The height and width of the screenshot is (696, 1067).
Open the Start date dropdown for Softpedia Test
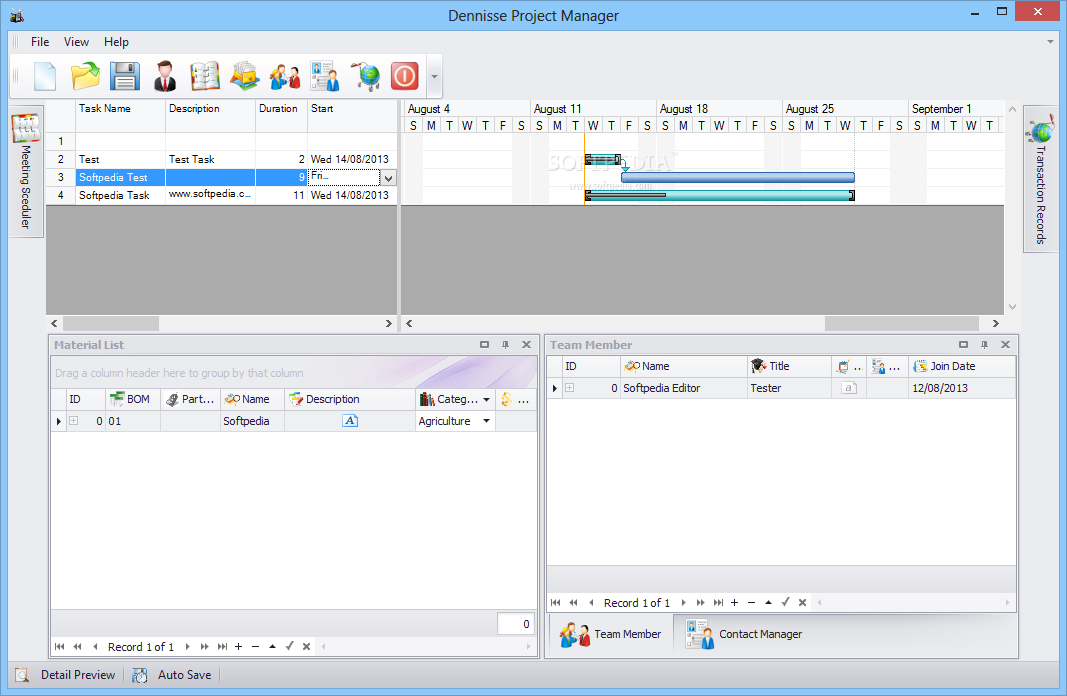(389, 178)
